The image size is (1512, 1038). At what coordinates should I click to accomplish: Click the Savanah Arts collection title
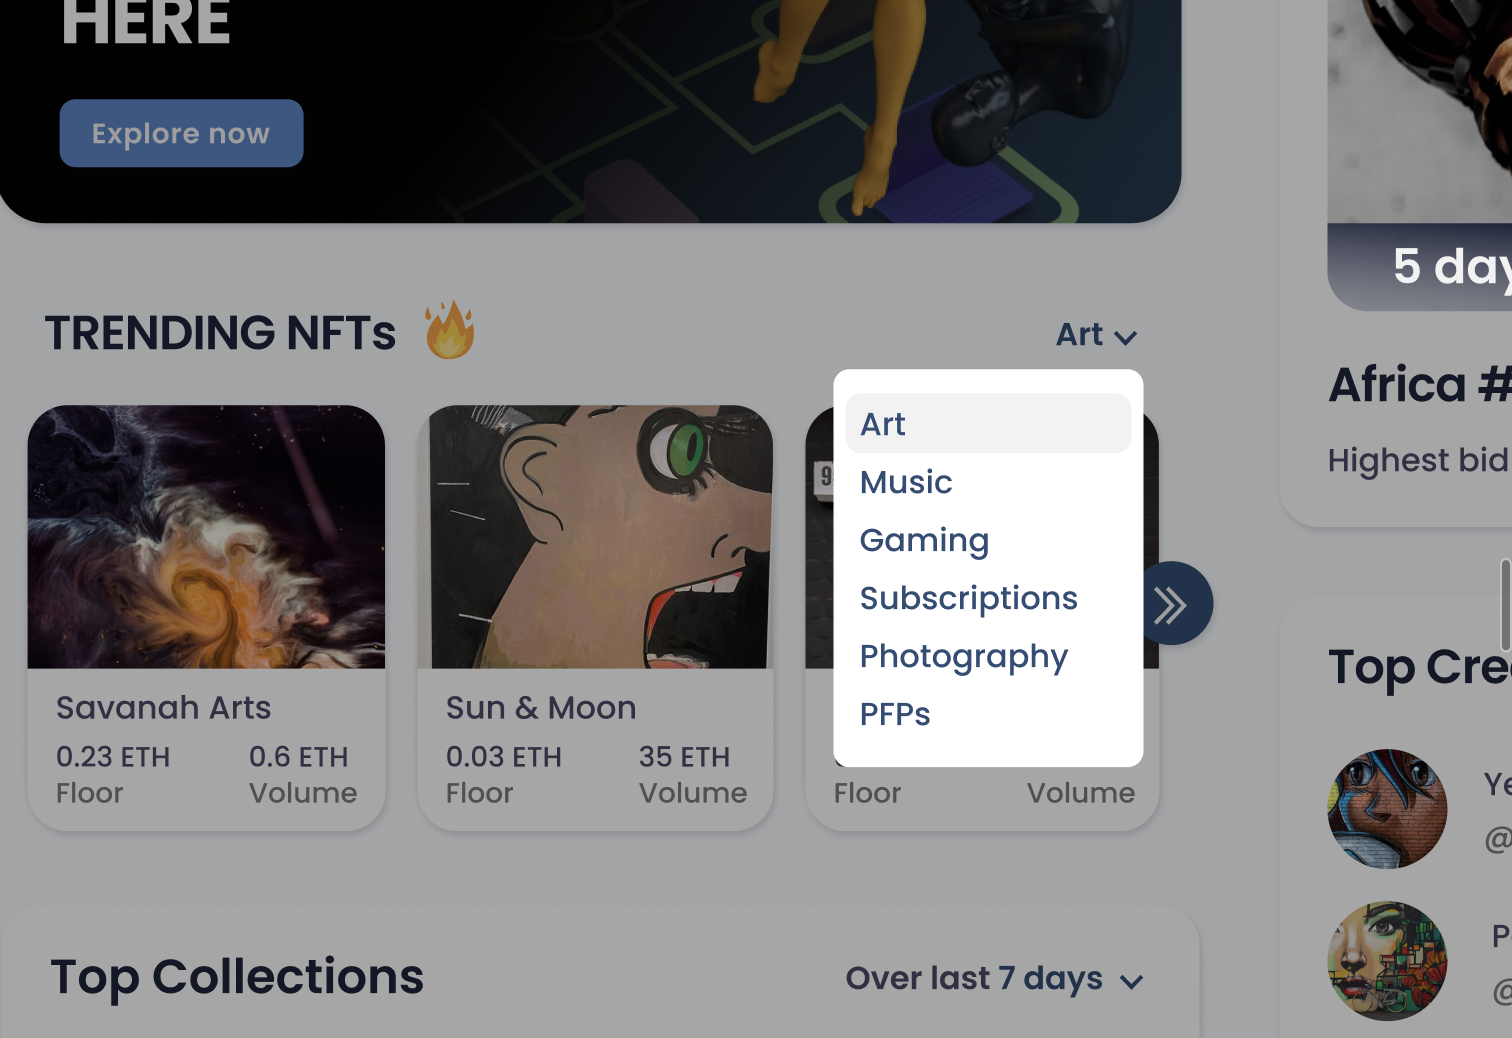163,708
